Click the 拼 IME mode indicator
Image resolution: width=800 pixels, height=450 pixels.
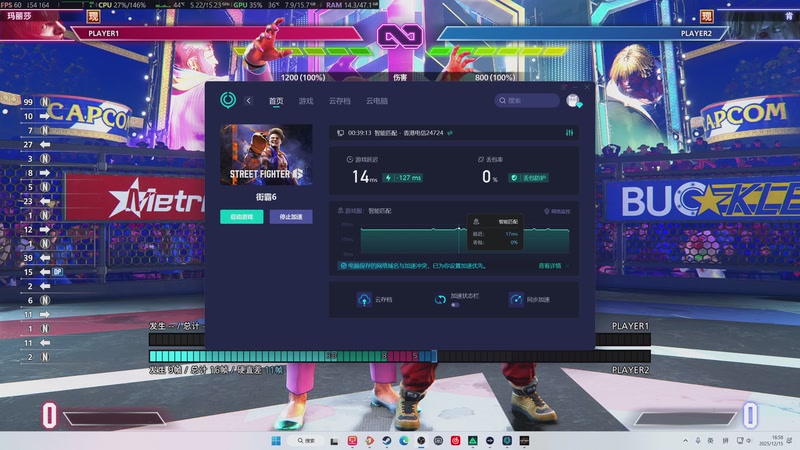click(725, 440)
